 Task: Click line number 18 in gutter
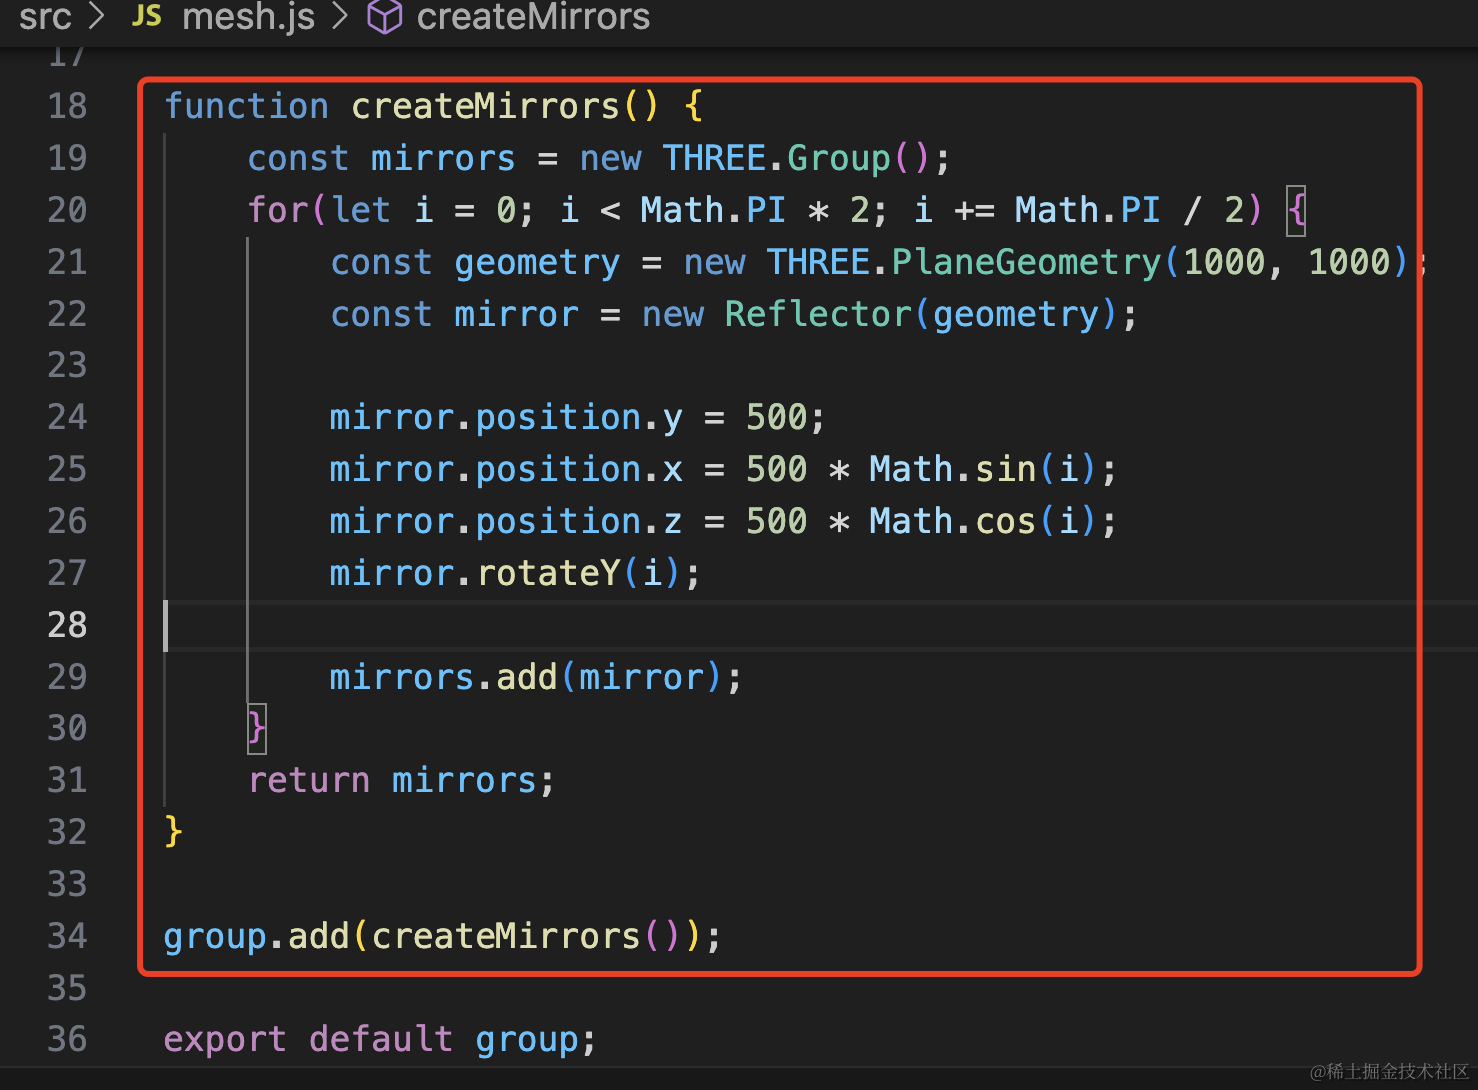click(67, 106)
